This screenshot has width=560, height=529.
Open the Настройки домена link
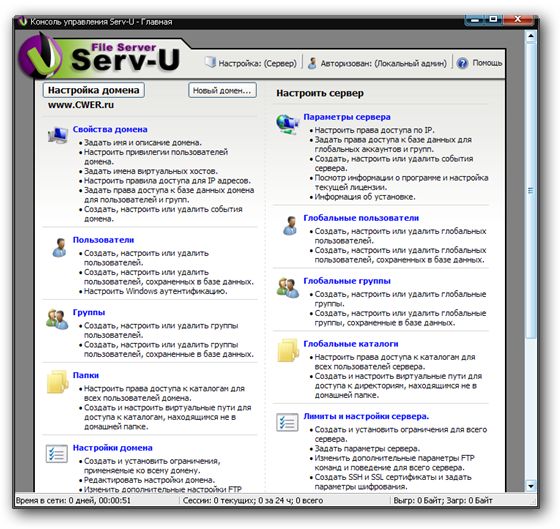112,448
